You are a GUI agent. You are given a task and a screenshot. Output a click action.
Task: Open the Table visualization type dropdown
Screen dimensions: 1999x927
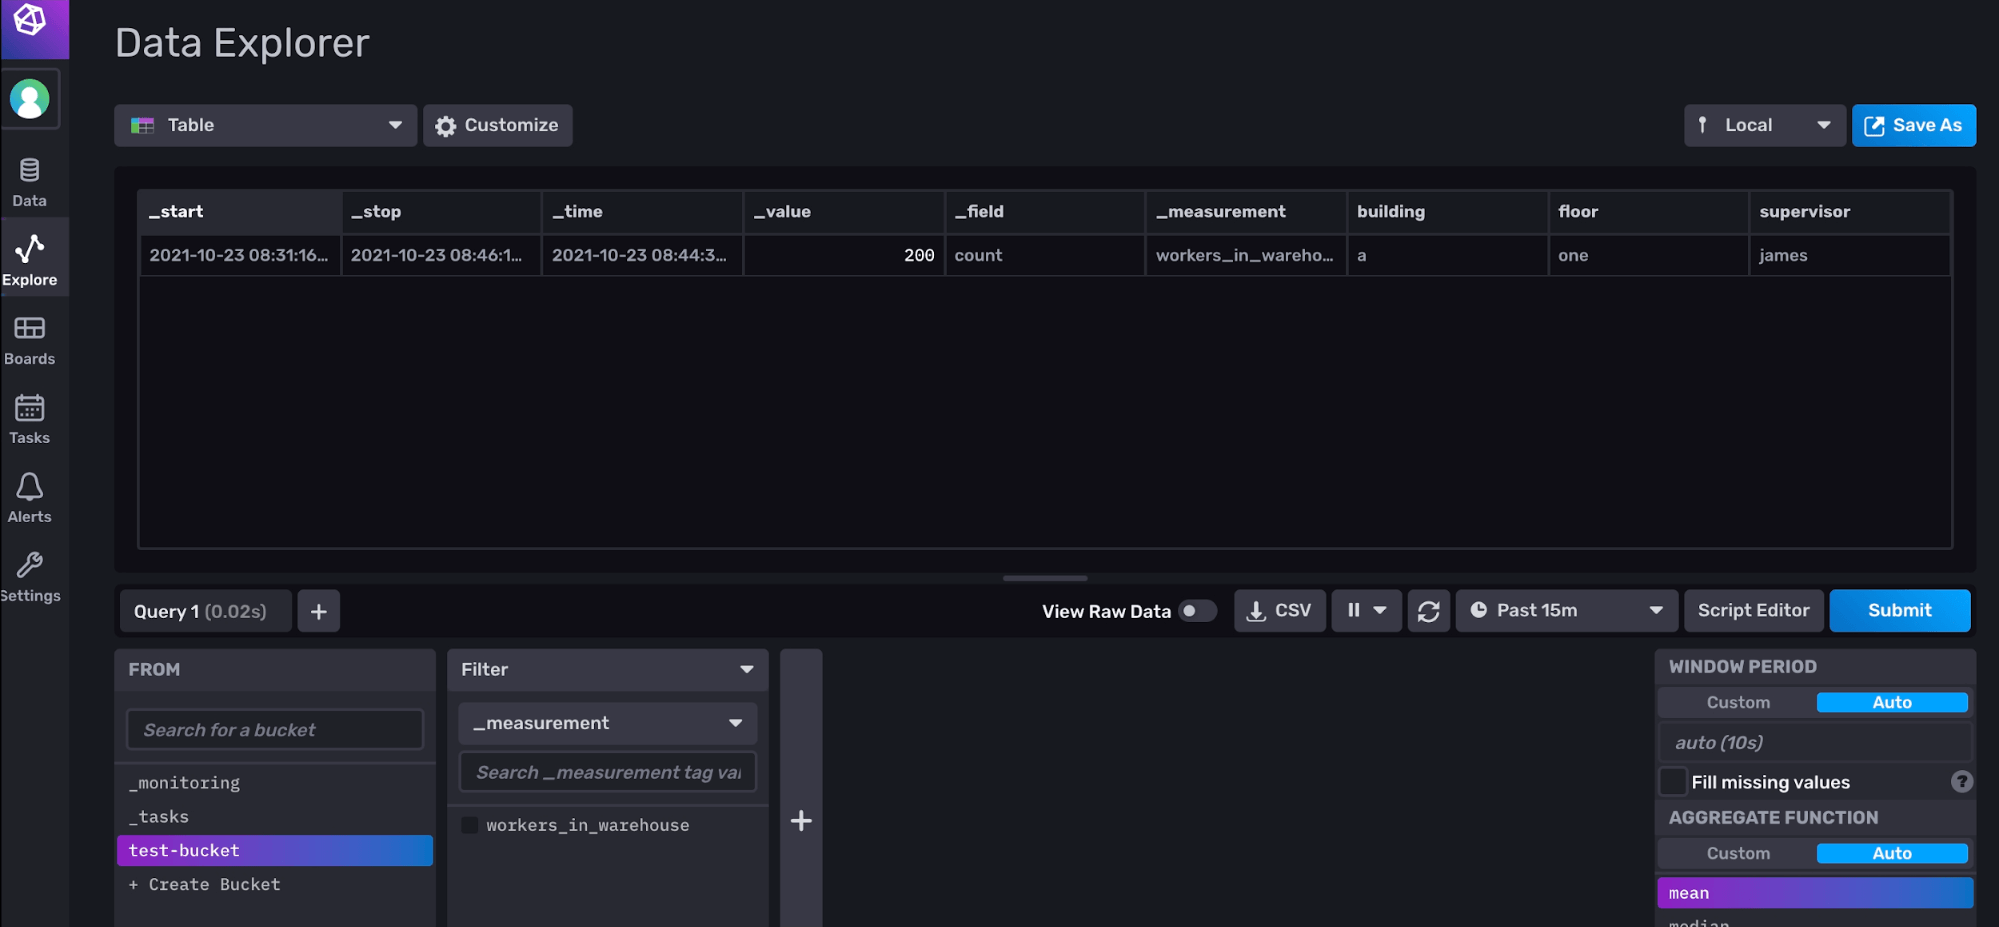coord(265,125)
